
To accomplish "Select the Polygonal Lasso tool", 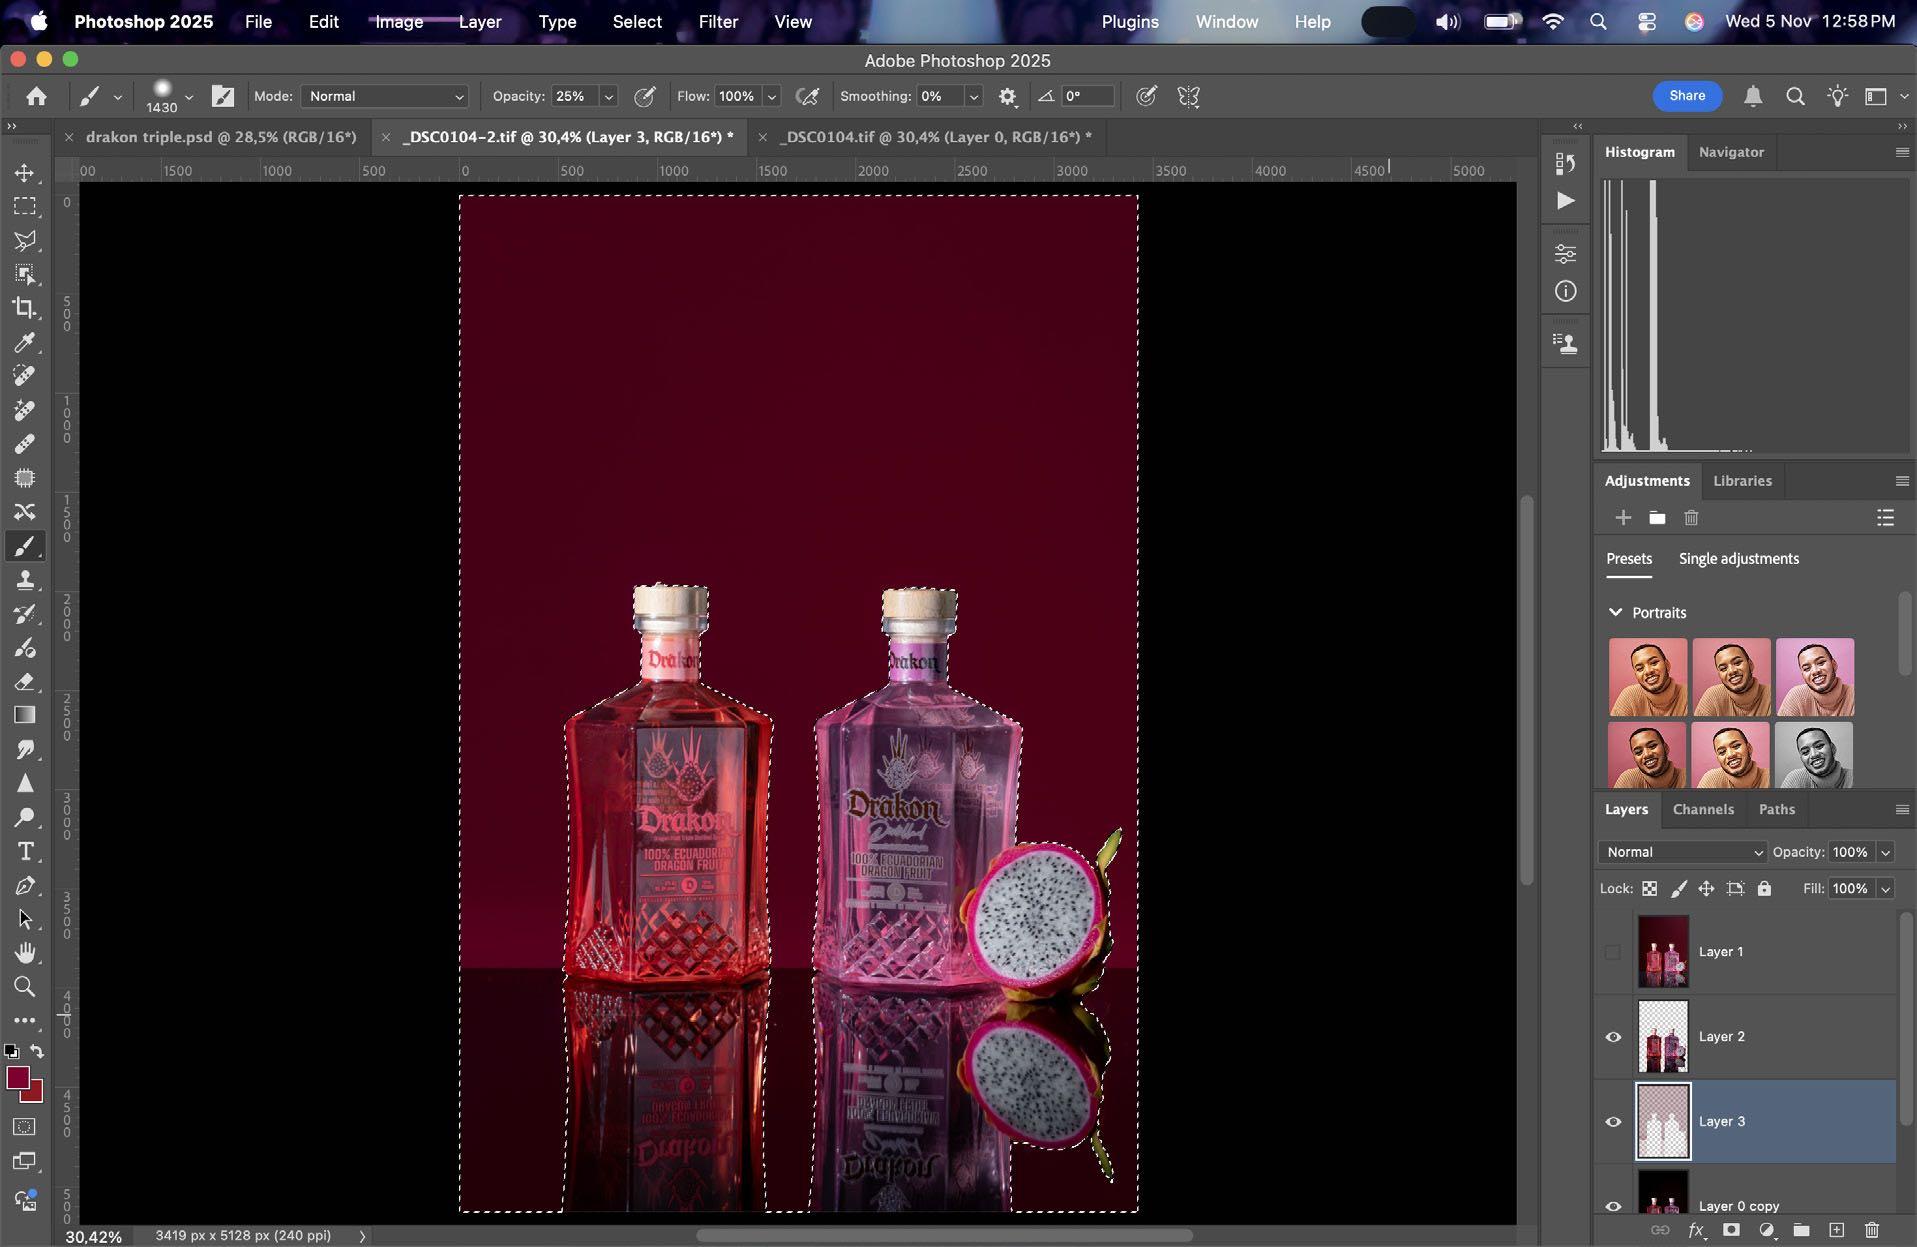I will [x=25, y=241].
